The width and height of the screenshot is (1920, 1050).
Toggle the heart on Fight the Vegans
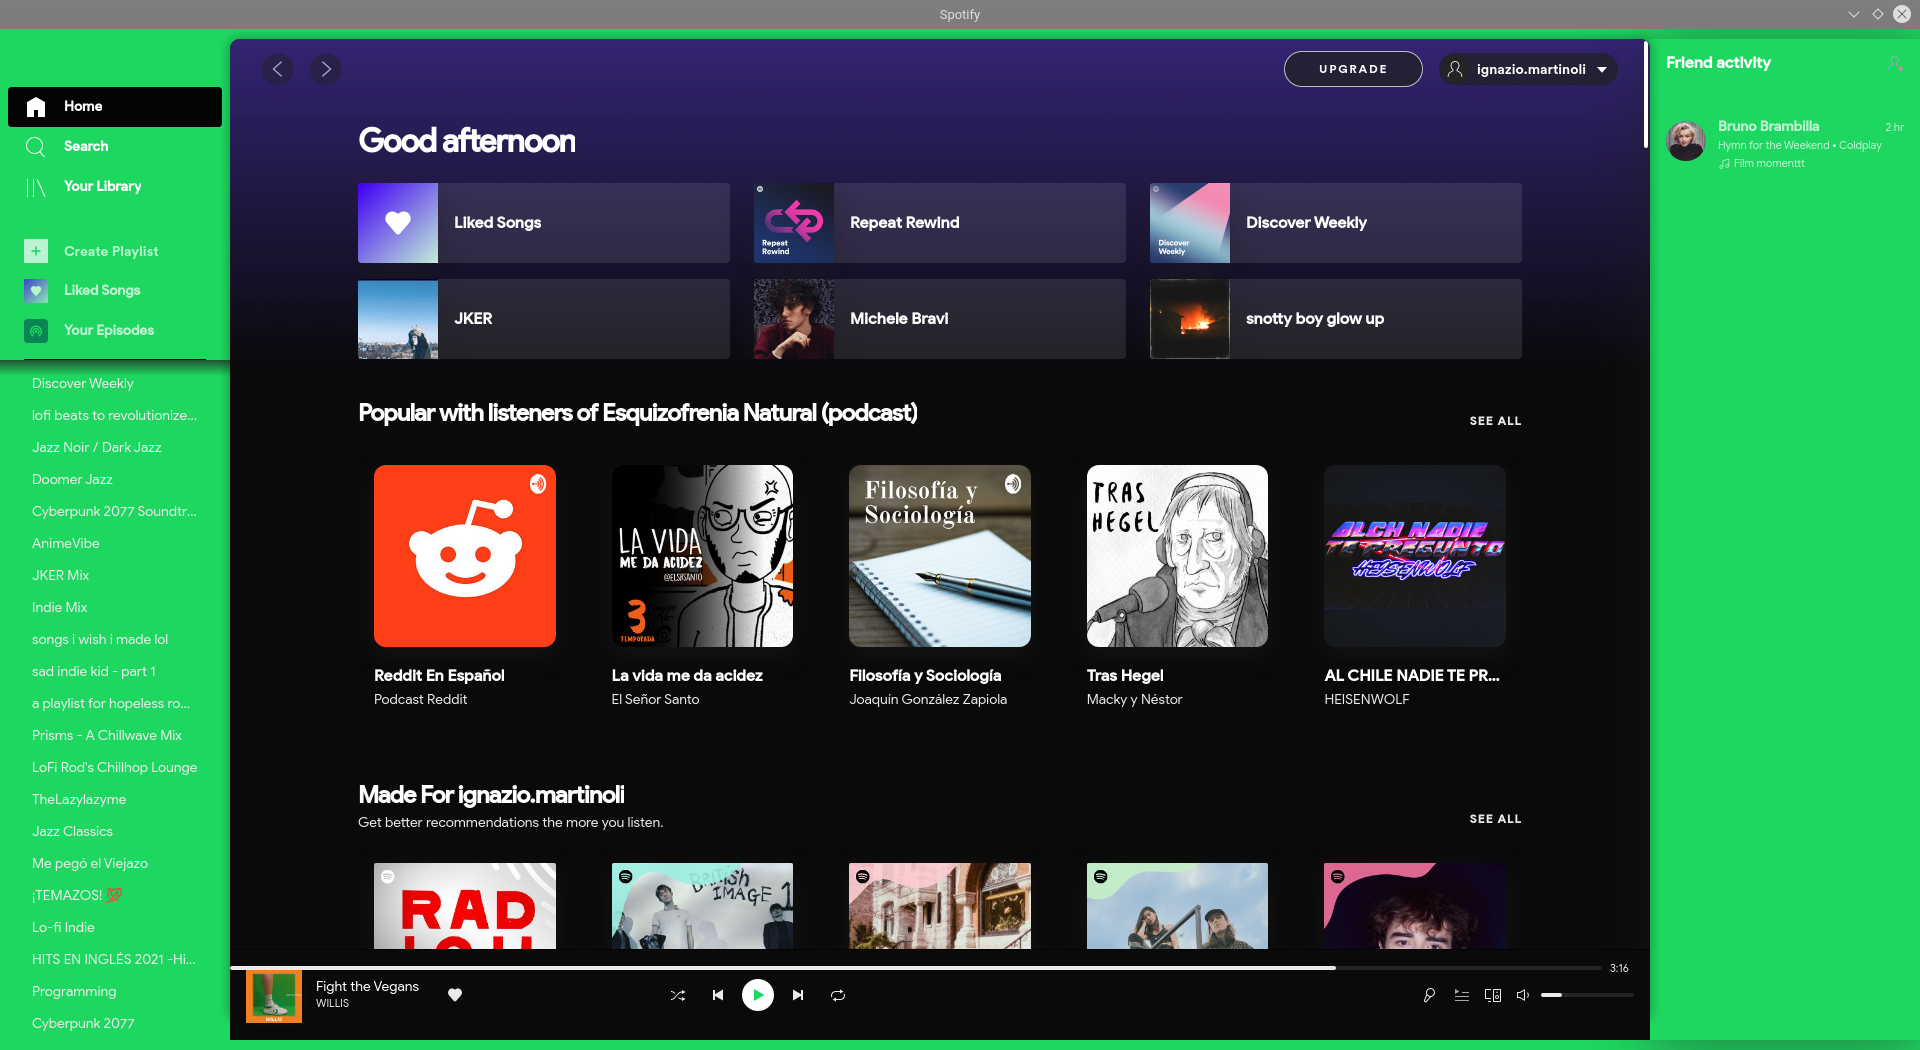tap(455, 994)
